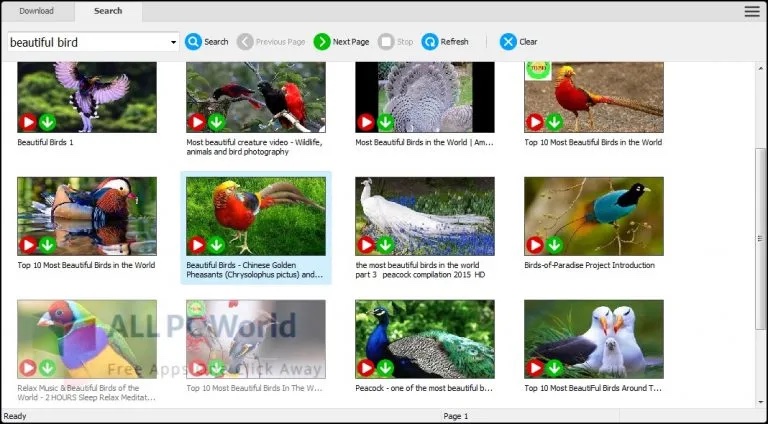Image resolution: width=768 pixels, height=424 pixels.
Task: Play the peacock compilation 2015 video
Action: [365, 245]
